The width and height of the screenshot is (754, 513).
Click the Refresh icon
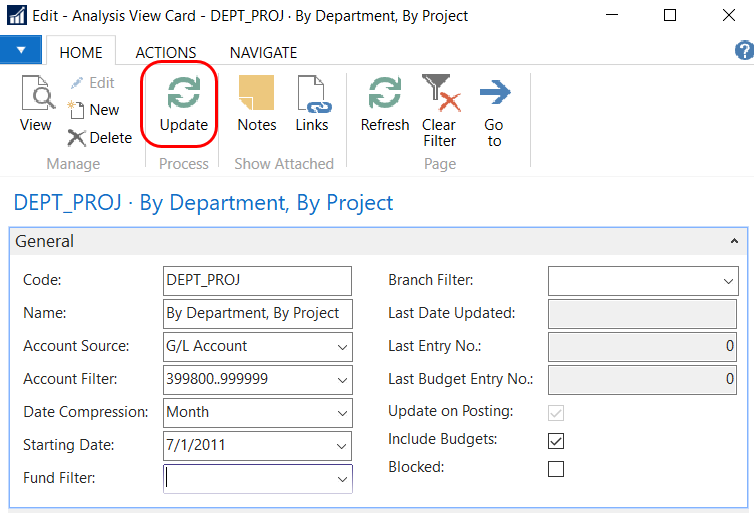point(385,94)
